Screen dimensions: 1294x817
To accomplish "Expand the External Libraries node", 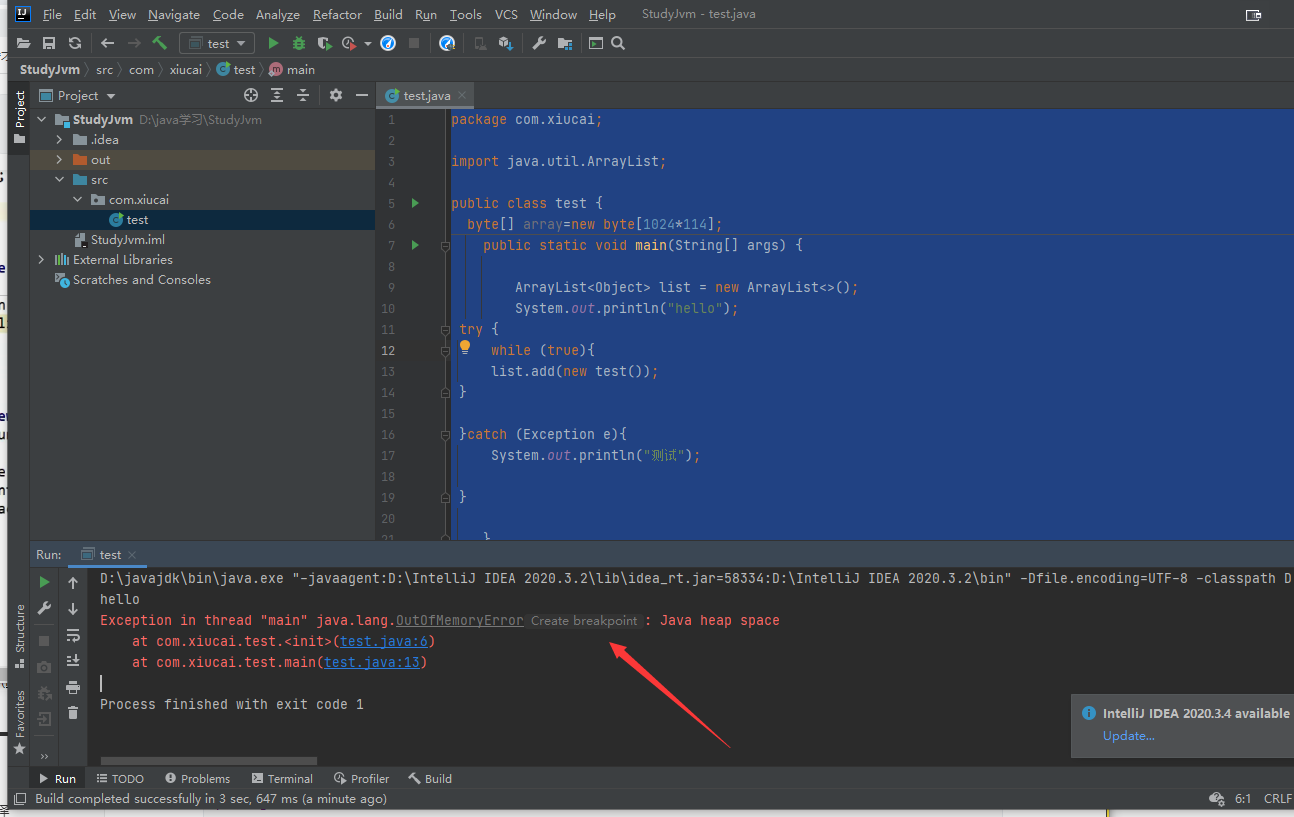I will pyautogui.click(x=42, y=259).
